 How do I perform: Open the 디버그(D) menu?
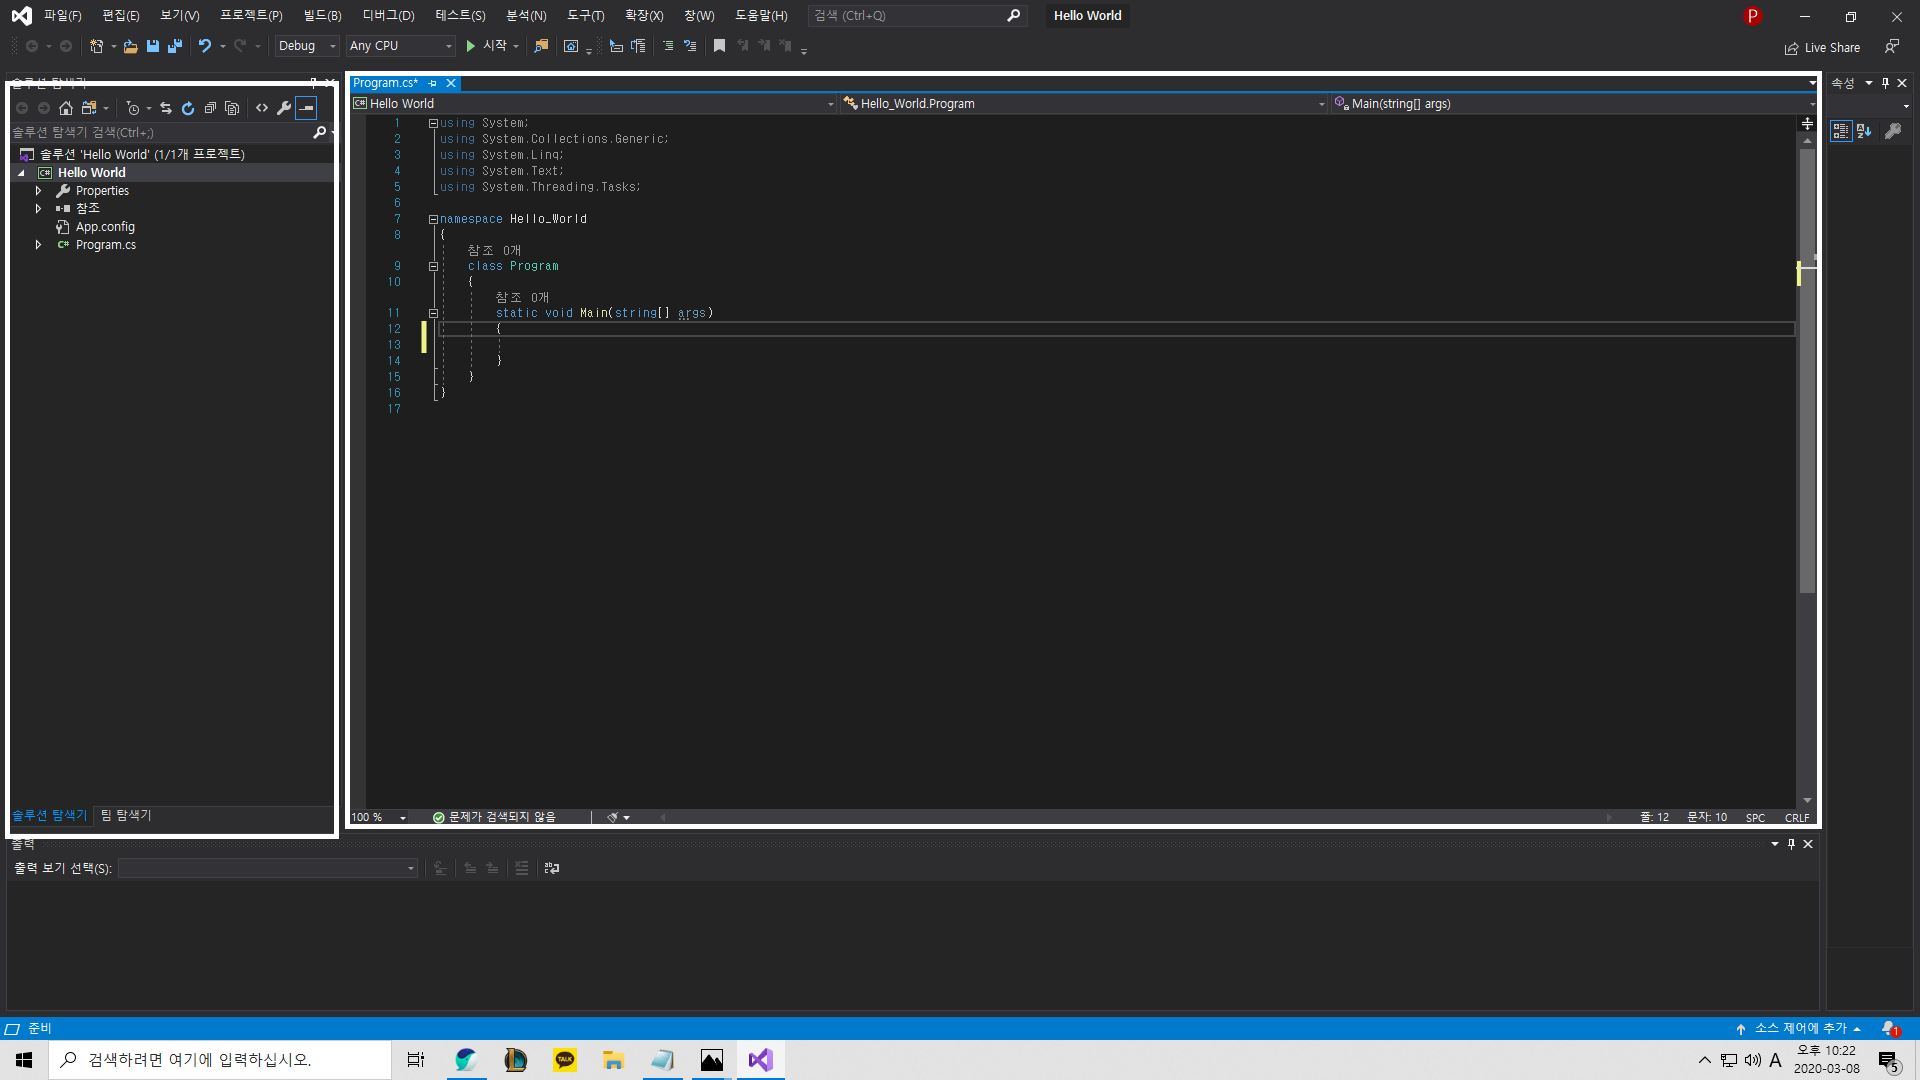tap(388, 16)
